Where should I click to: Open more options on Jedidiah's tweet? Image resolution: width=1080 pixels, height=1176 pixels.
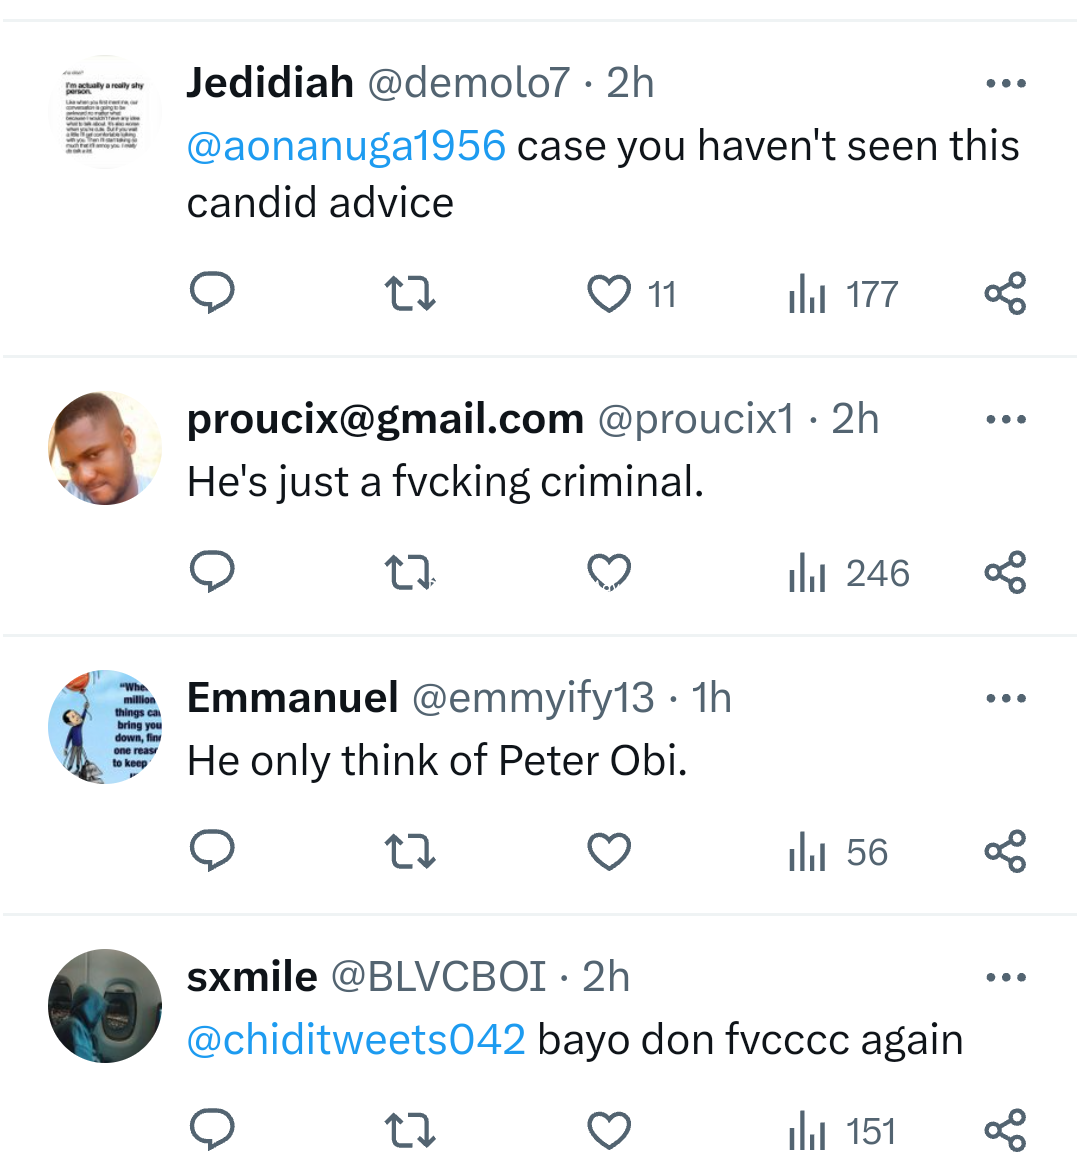(x=1005, y=84)
